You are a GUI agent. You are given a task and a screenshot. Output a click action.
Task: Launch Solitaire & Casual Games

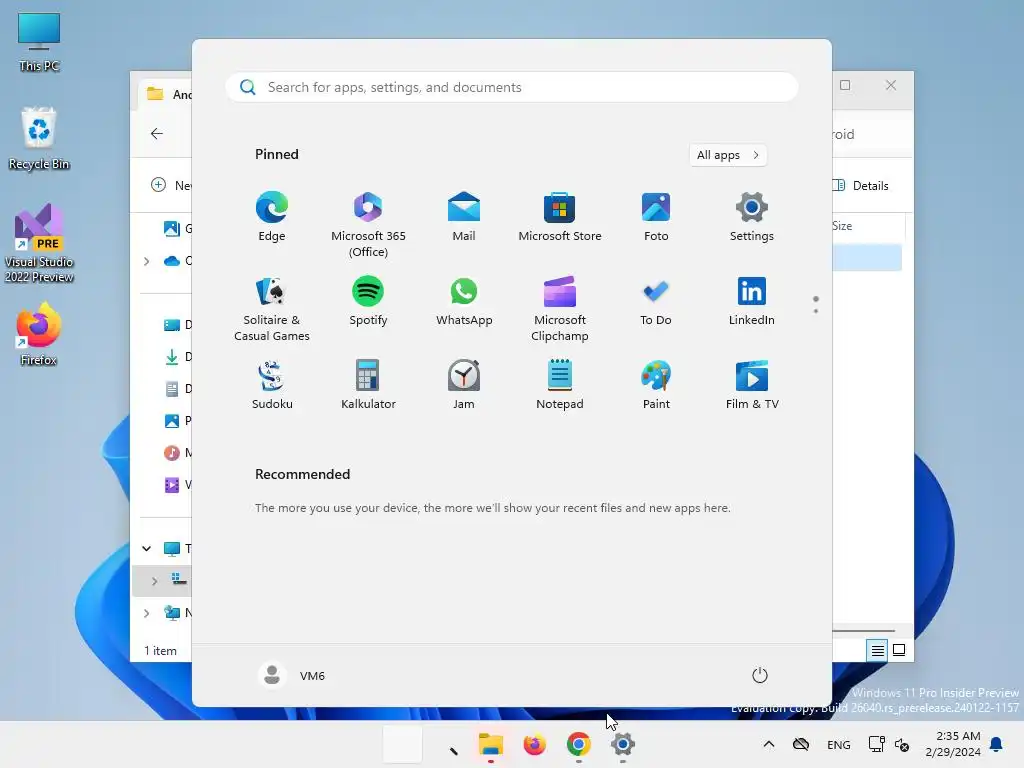272,308
